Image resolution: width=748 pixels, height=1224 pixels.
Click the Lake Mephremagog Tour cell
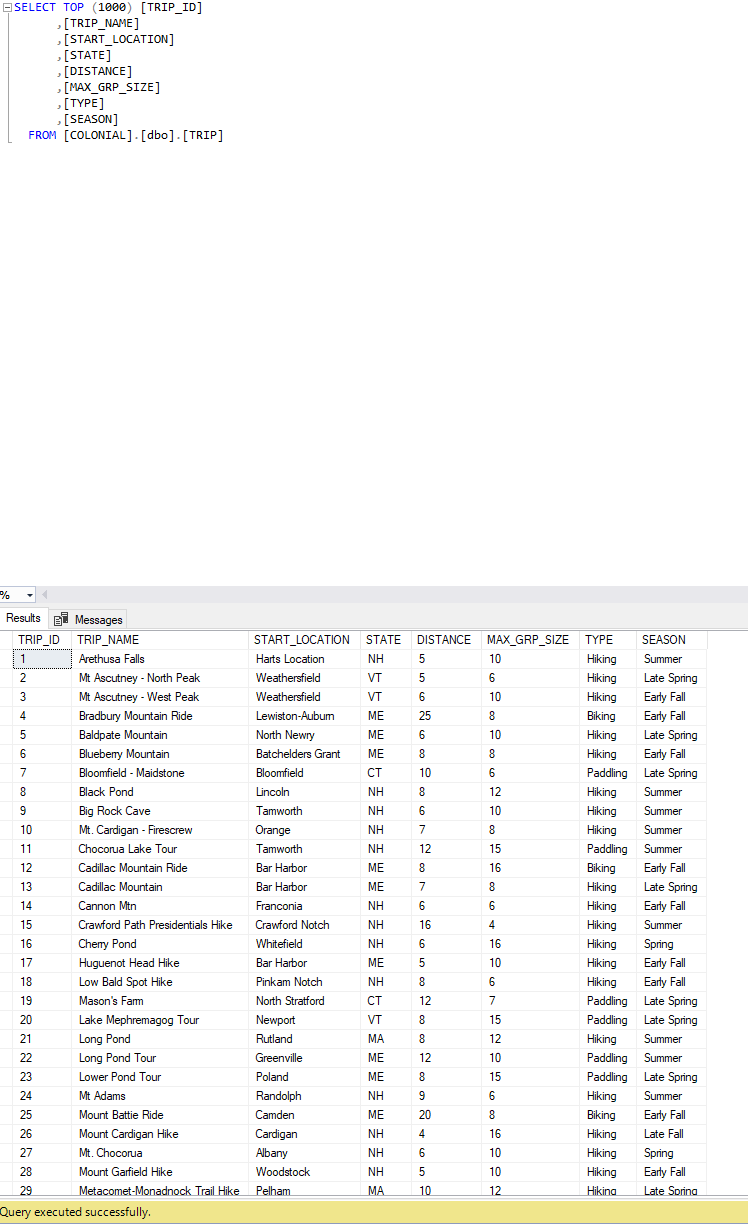[161, 1020]
